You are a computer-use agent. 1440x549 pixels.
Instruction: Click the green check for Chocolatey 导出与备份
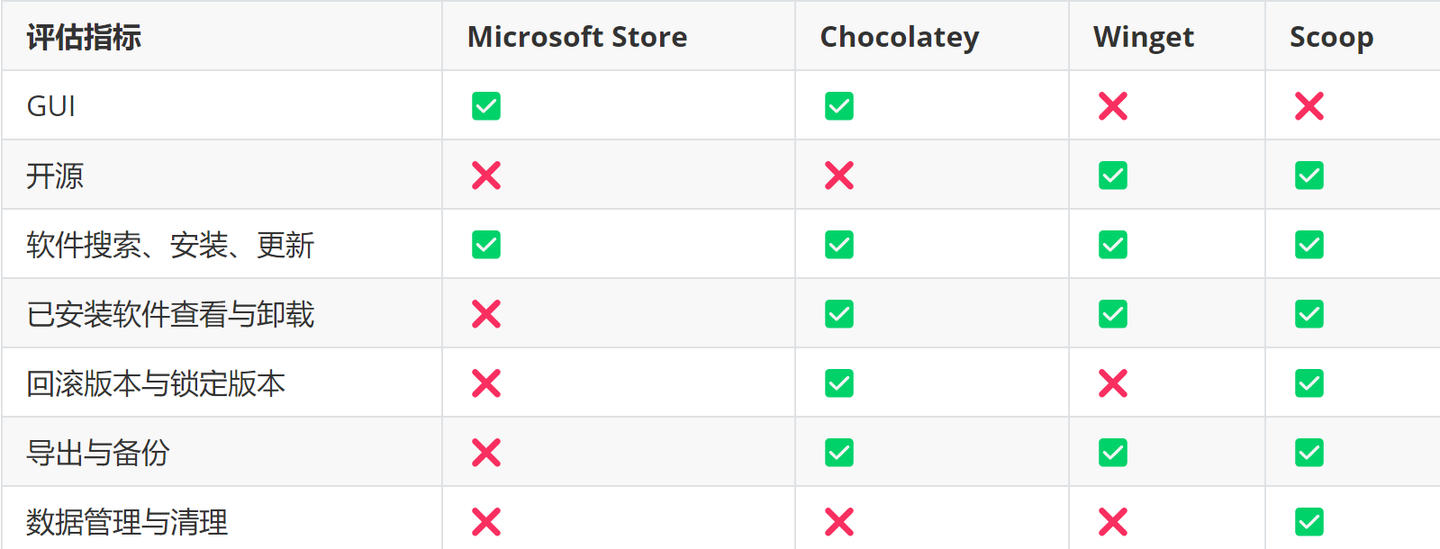[839, 452]
